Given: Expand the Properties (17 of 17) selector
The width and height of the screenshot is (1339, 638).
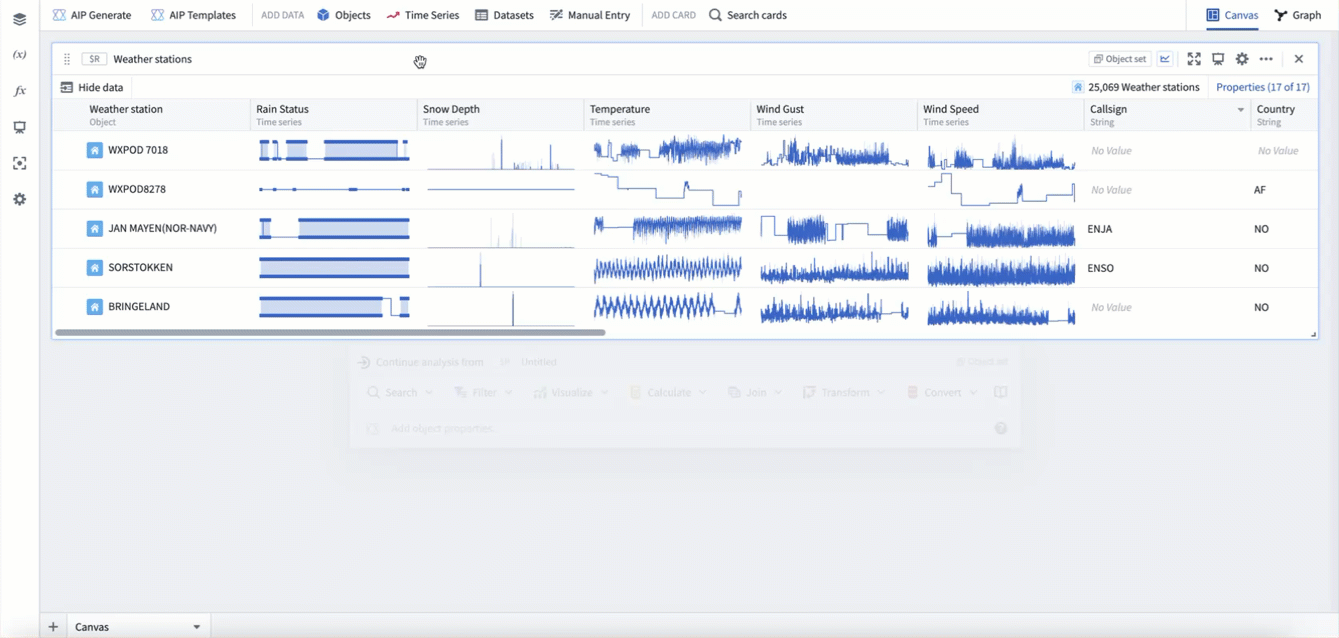Looking at the screenshot, I should (1262, 87).
